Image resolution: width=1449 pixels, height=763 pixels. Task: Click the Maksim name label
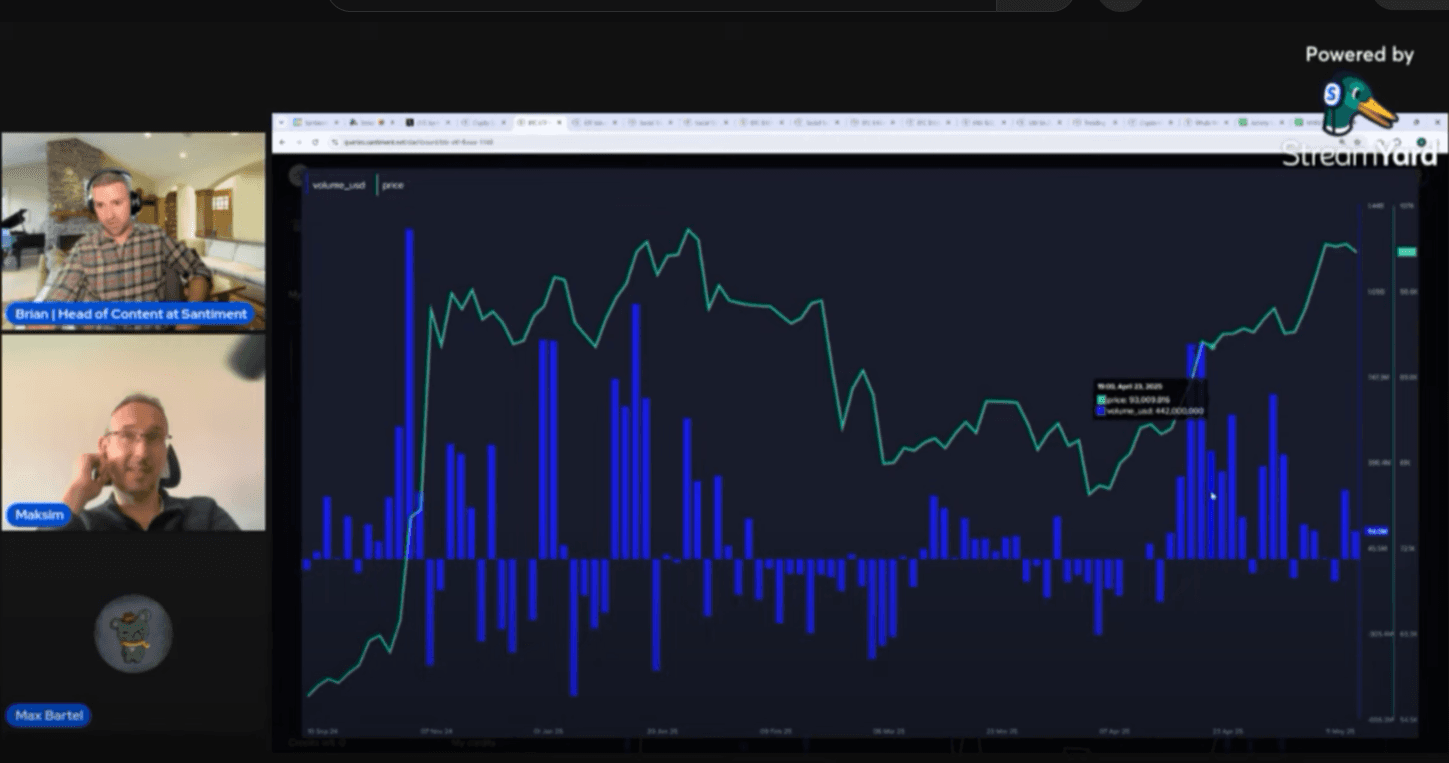40,516
